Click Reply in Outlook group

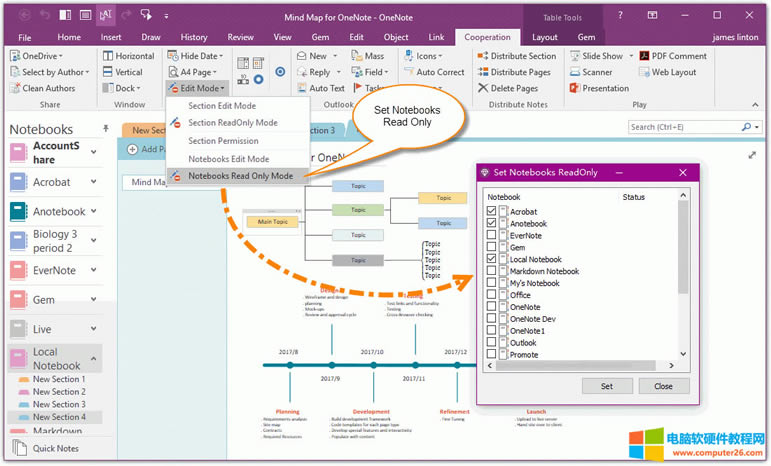coord(319,72)
